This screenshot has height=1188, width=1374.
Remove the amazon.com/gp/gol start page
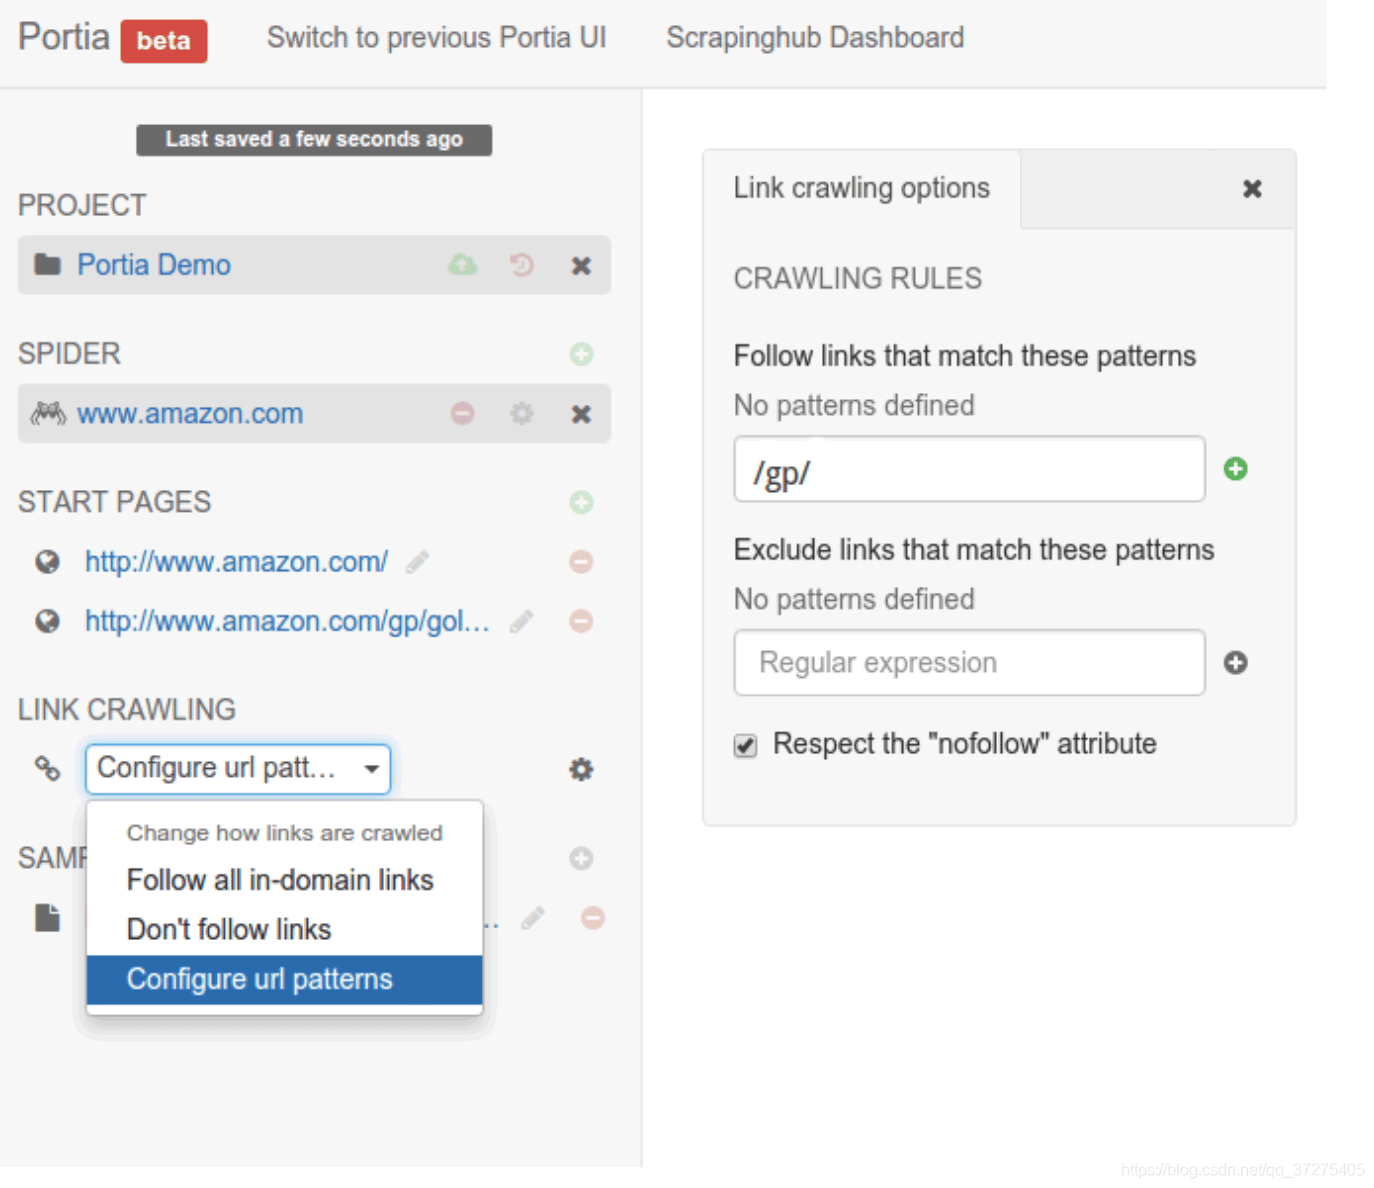click(x=581, y=621)
